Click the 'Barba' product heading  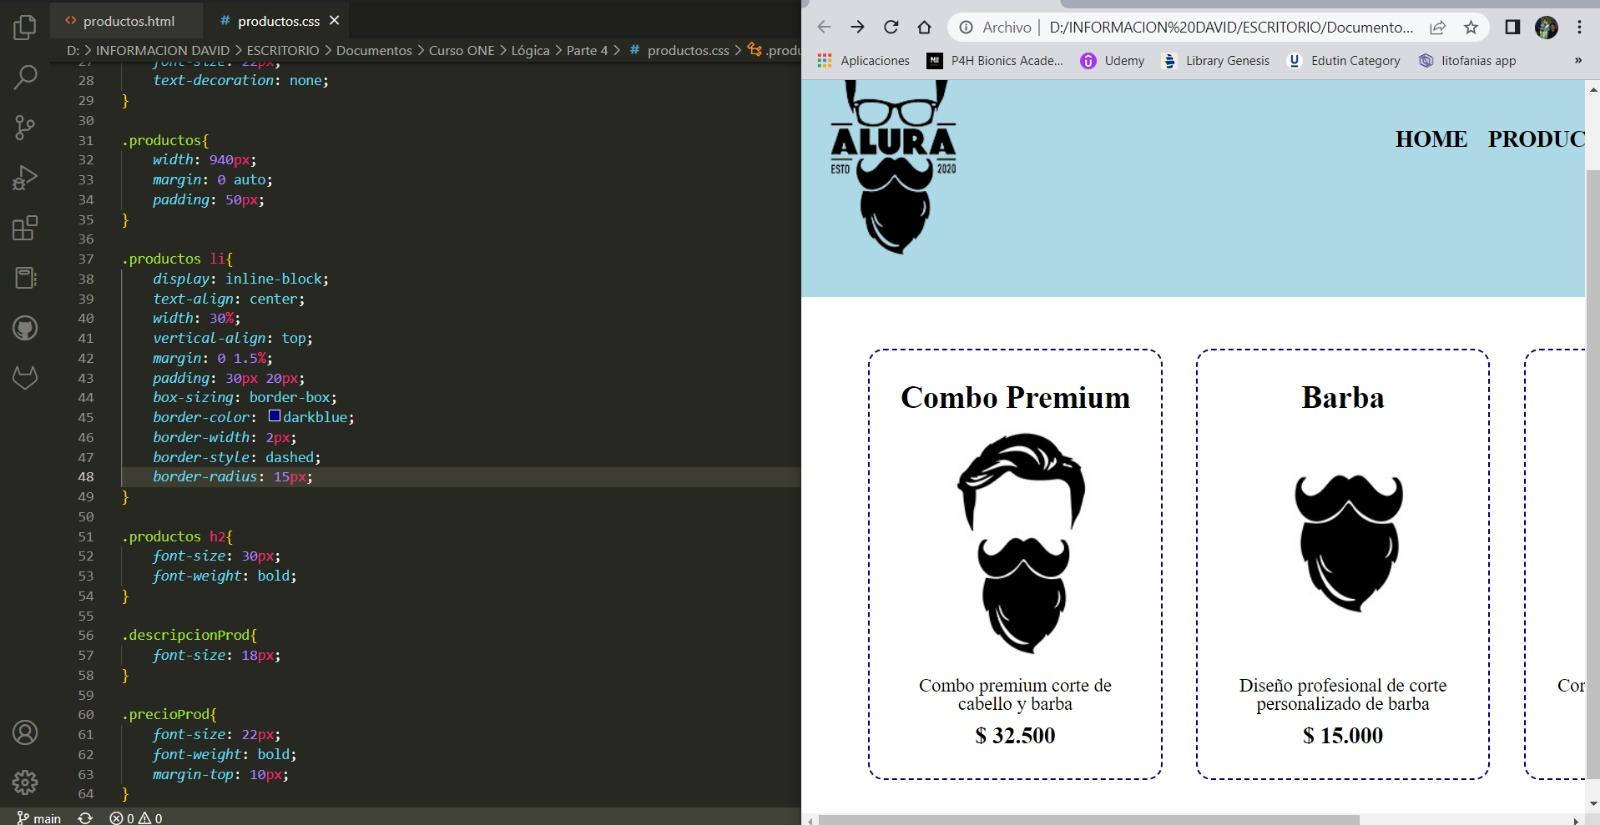1343,397
